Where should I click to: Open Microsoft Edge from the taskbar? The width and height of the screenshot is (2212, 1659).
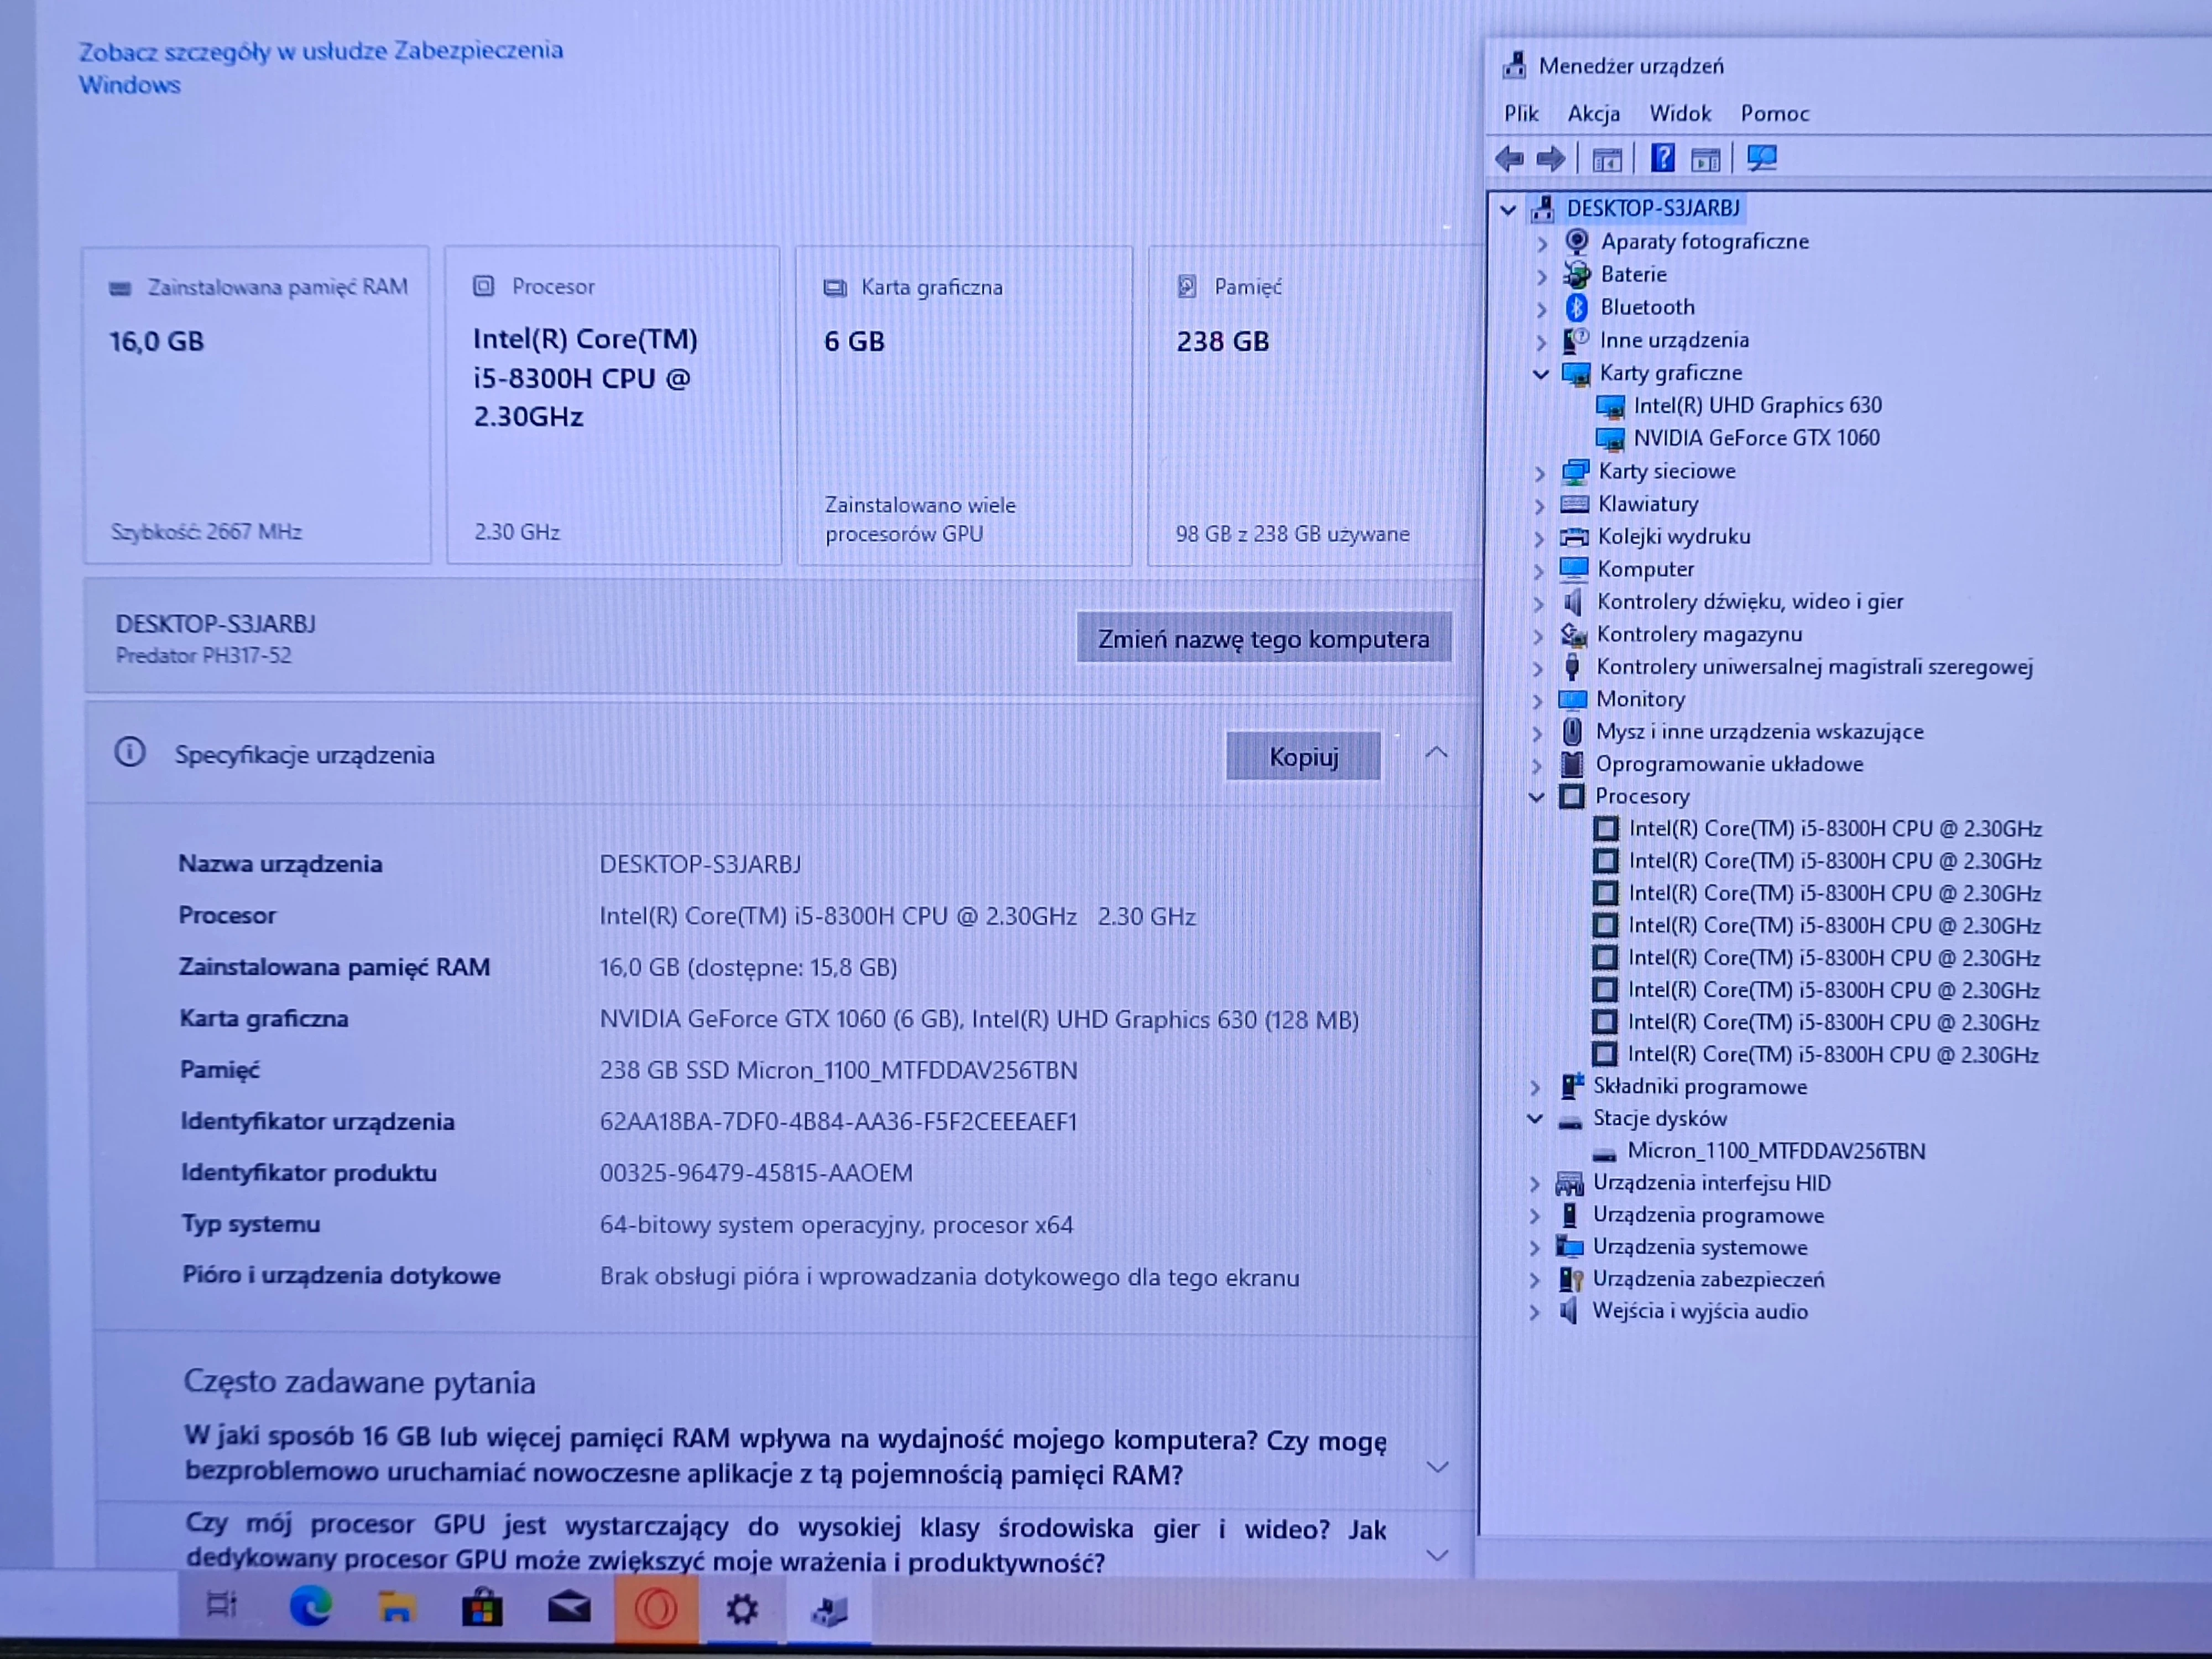pos(310,1607)
